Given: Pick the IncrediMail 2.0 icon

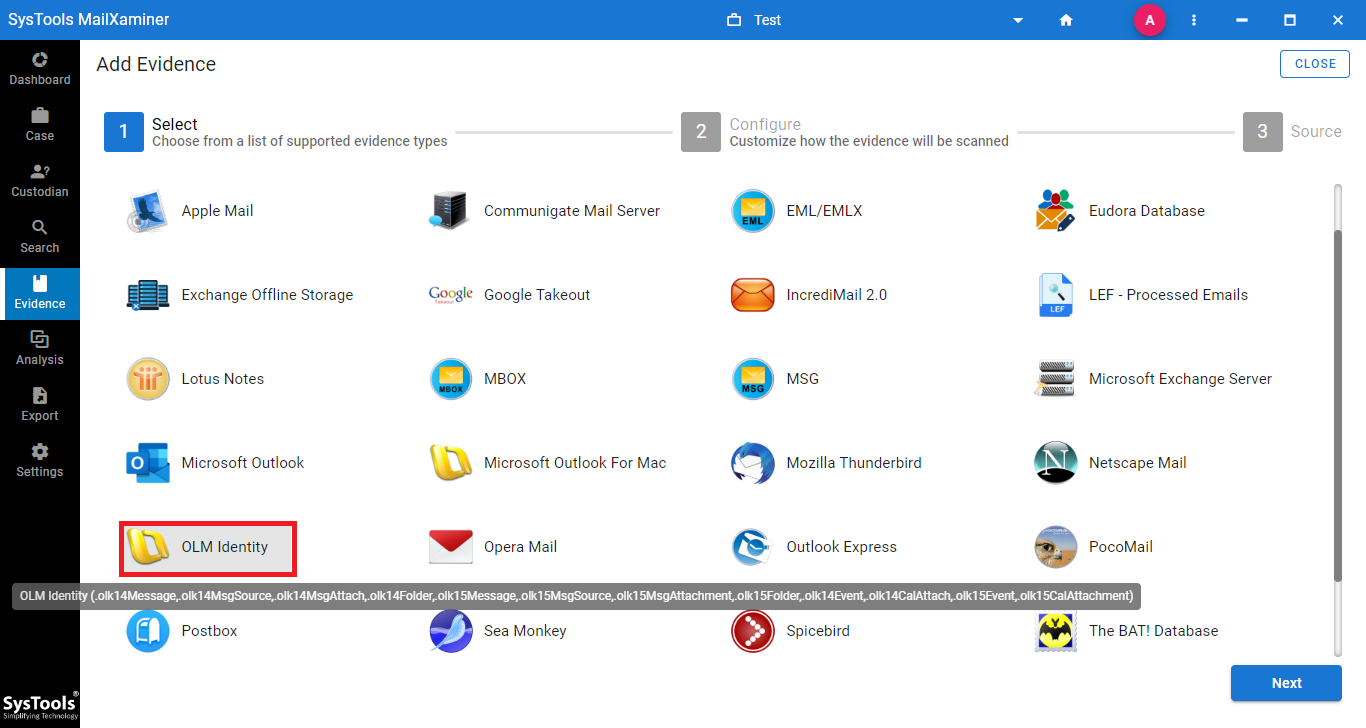Looking at the screenshot, I should click(x=753, y=295).
